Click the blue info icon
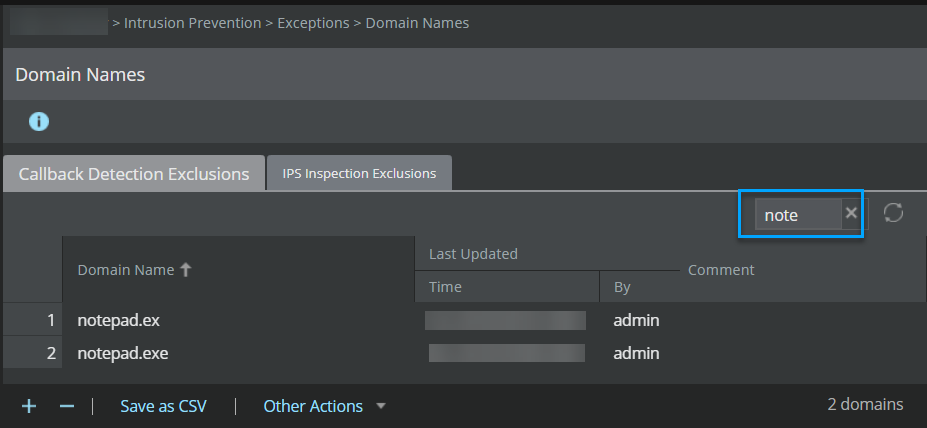The width and height of the screenshot is (927, 428). click(39, 122)
